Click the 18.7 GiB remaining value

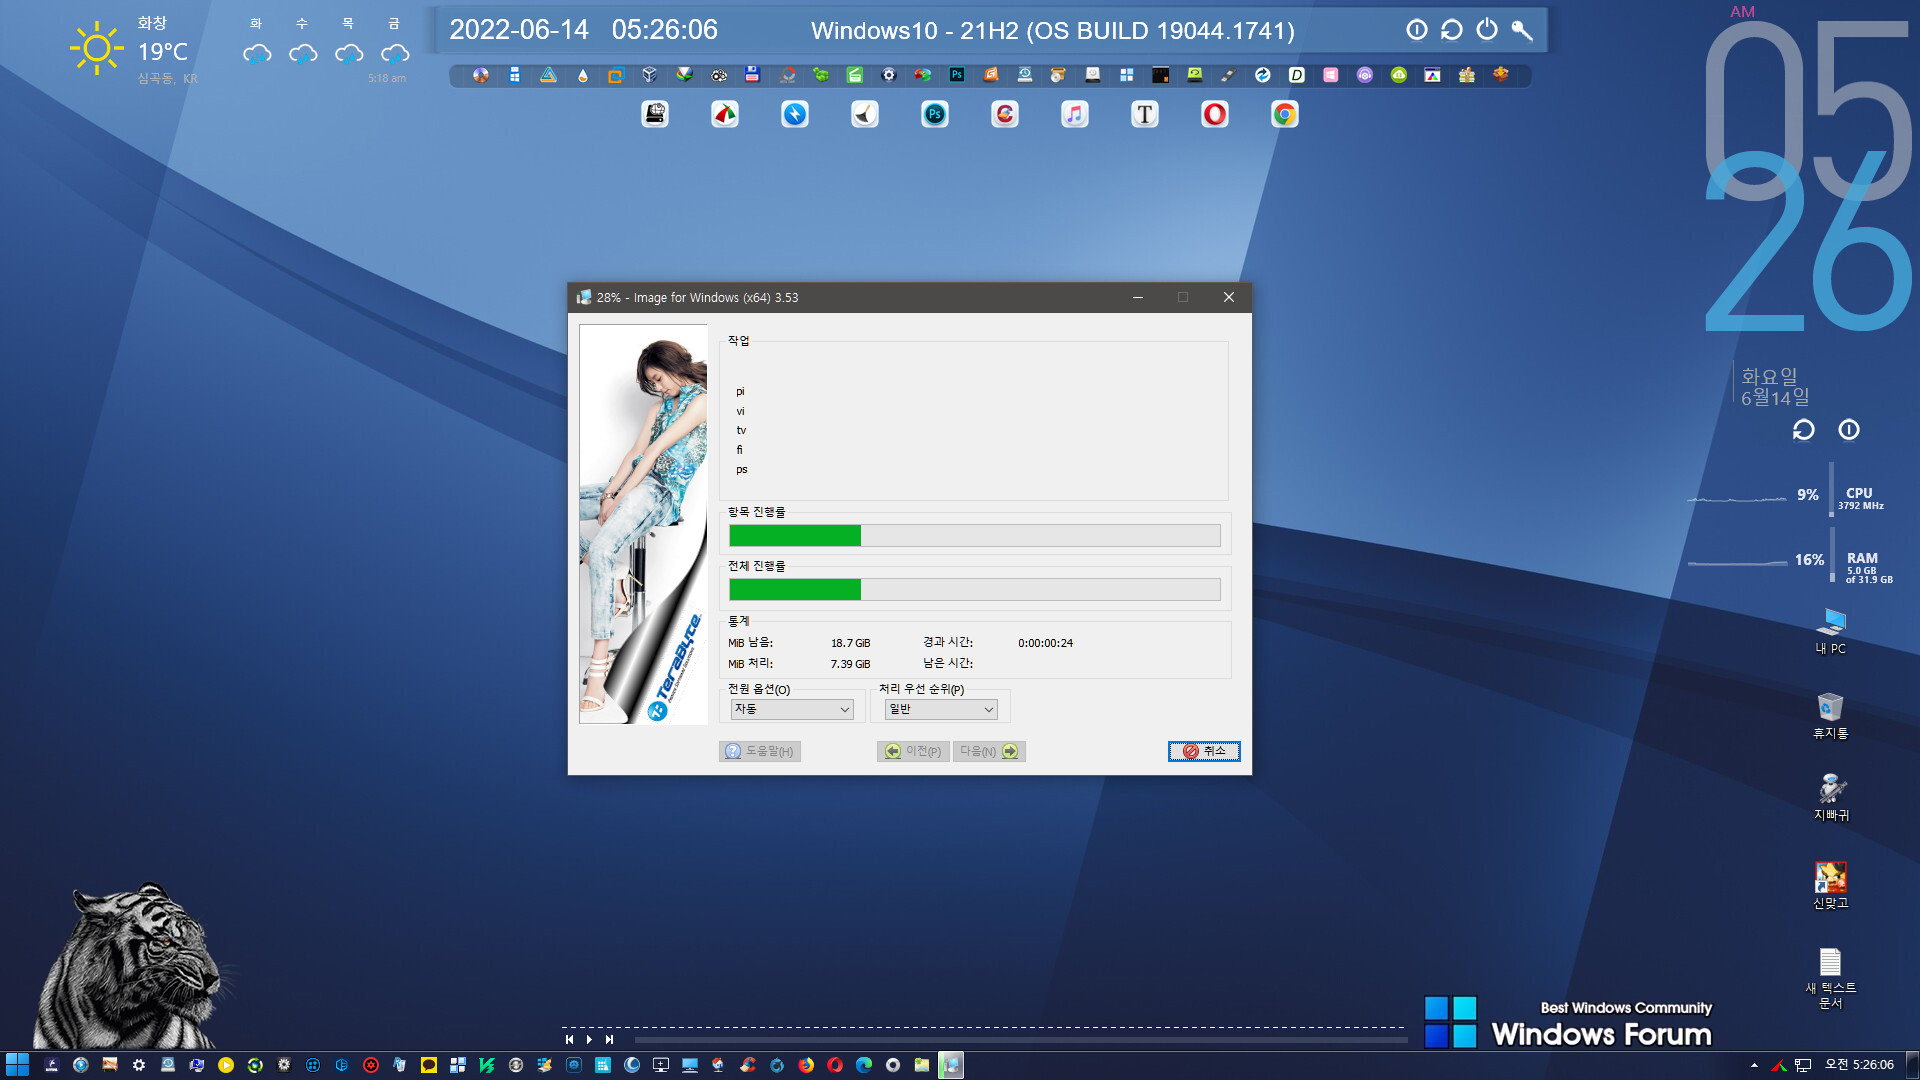click(850, 643)
